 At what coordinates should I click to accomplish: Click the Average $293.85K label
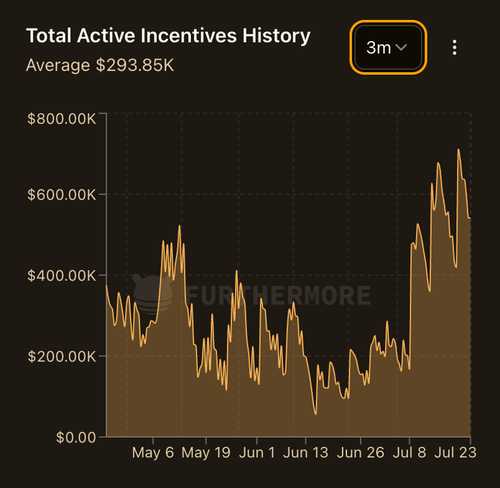click(100, 65)
